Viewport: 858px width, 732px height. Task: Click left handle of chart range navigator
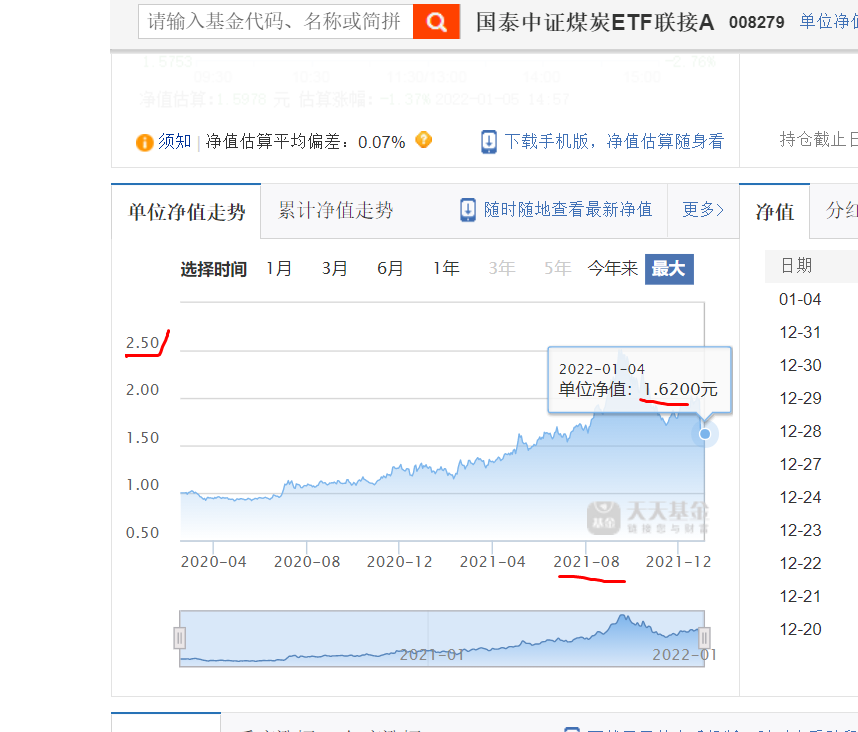[x=179, y=638]
